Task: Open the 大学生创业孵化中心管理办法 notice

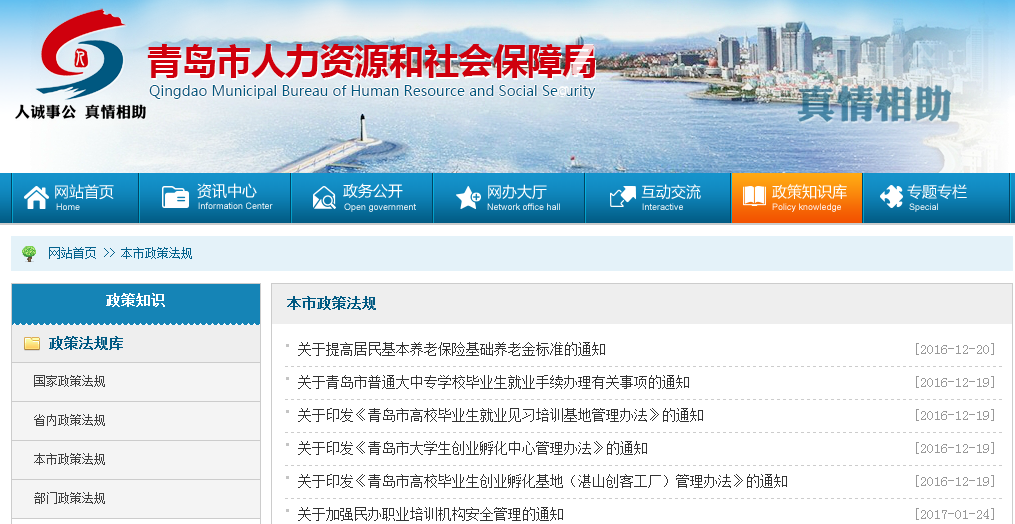Action: 472,449
